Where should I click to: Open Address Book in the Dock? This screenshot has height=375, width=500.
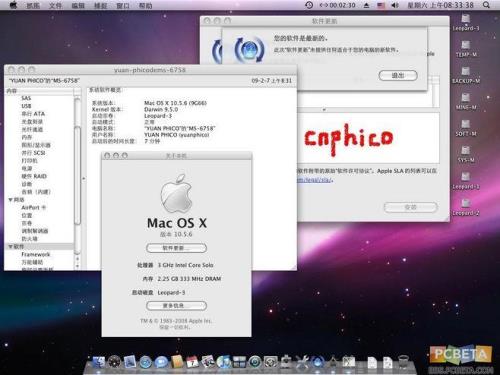[x=177, y=362]
